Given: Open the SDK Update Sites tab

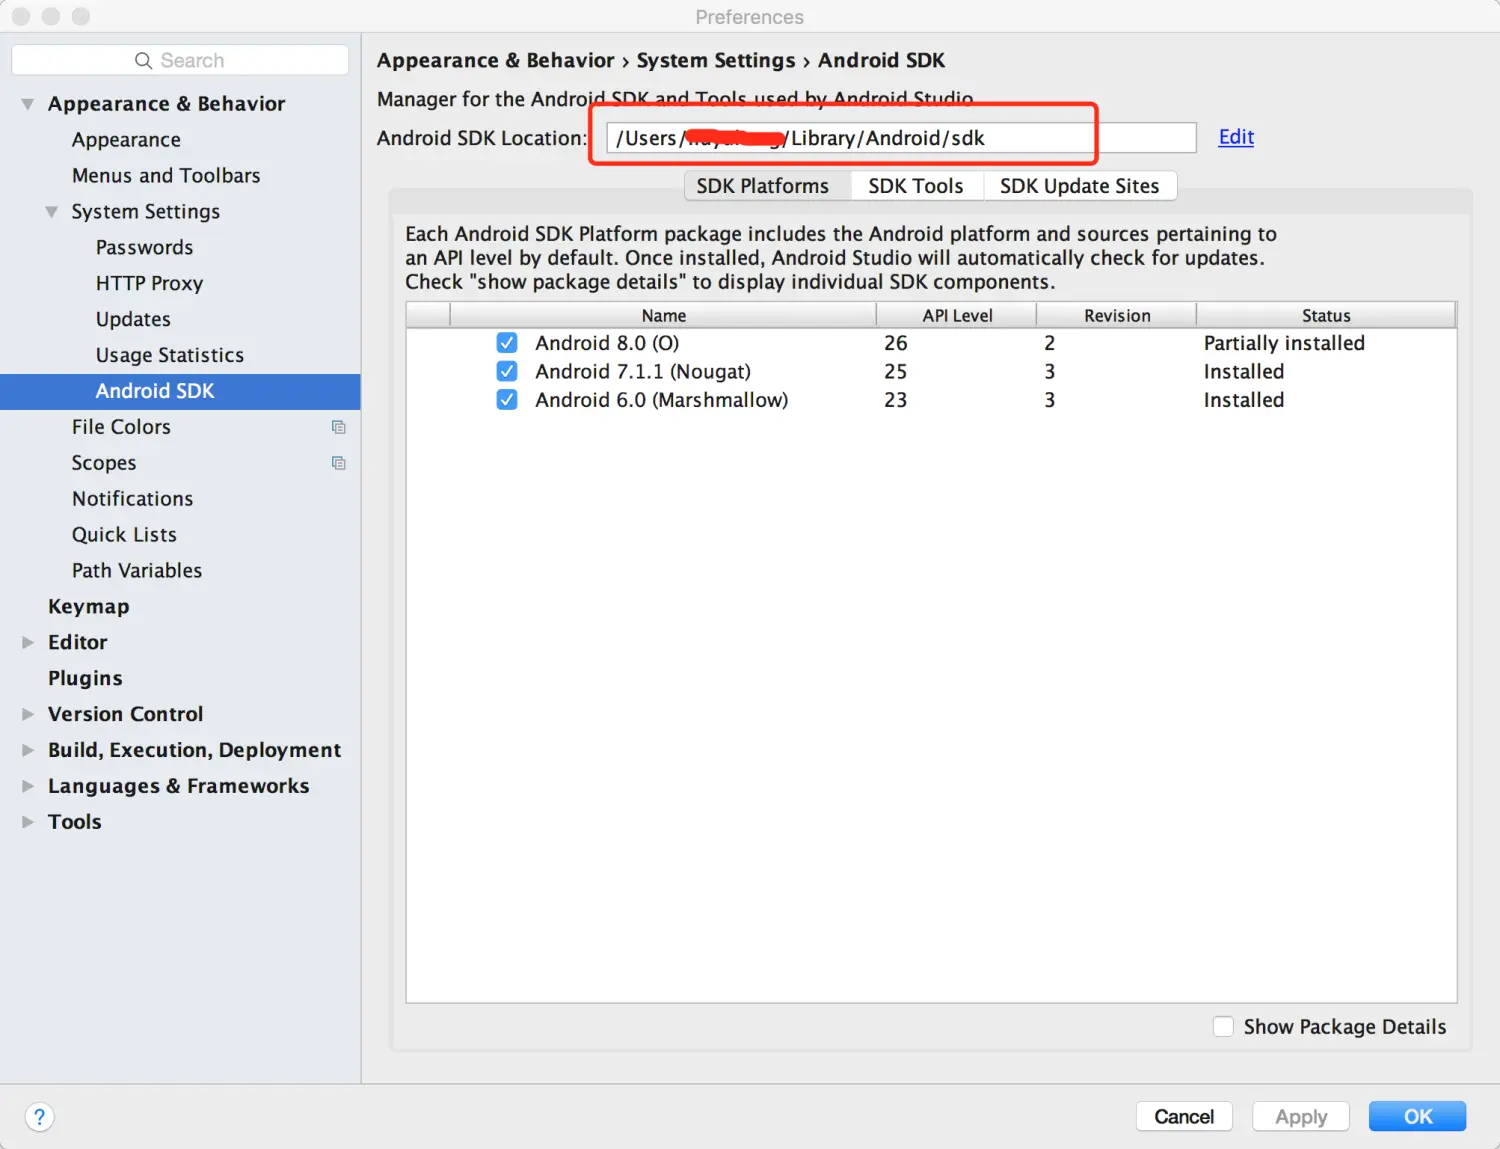Looking at the screenshot, I should tap(1080, 186).
